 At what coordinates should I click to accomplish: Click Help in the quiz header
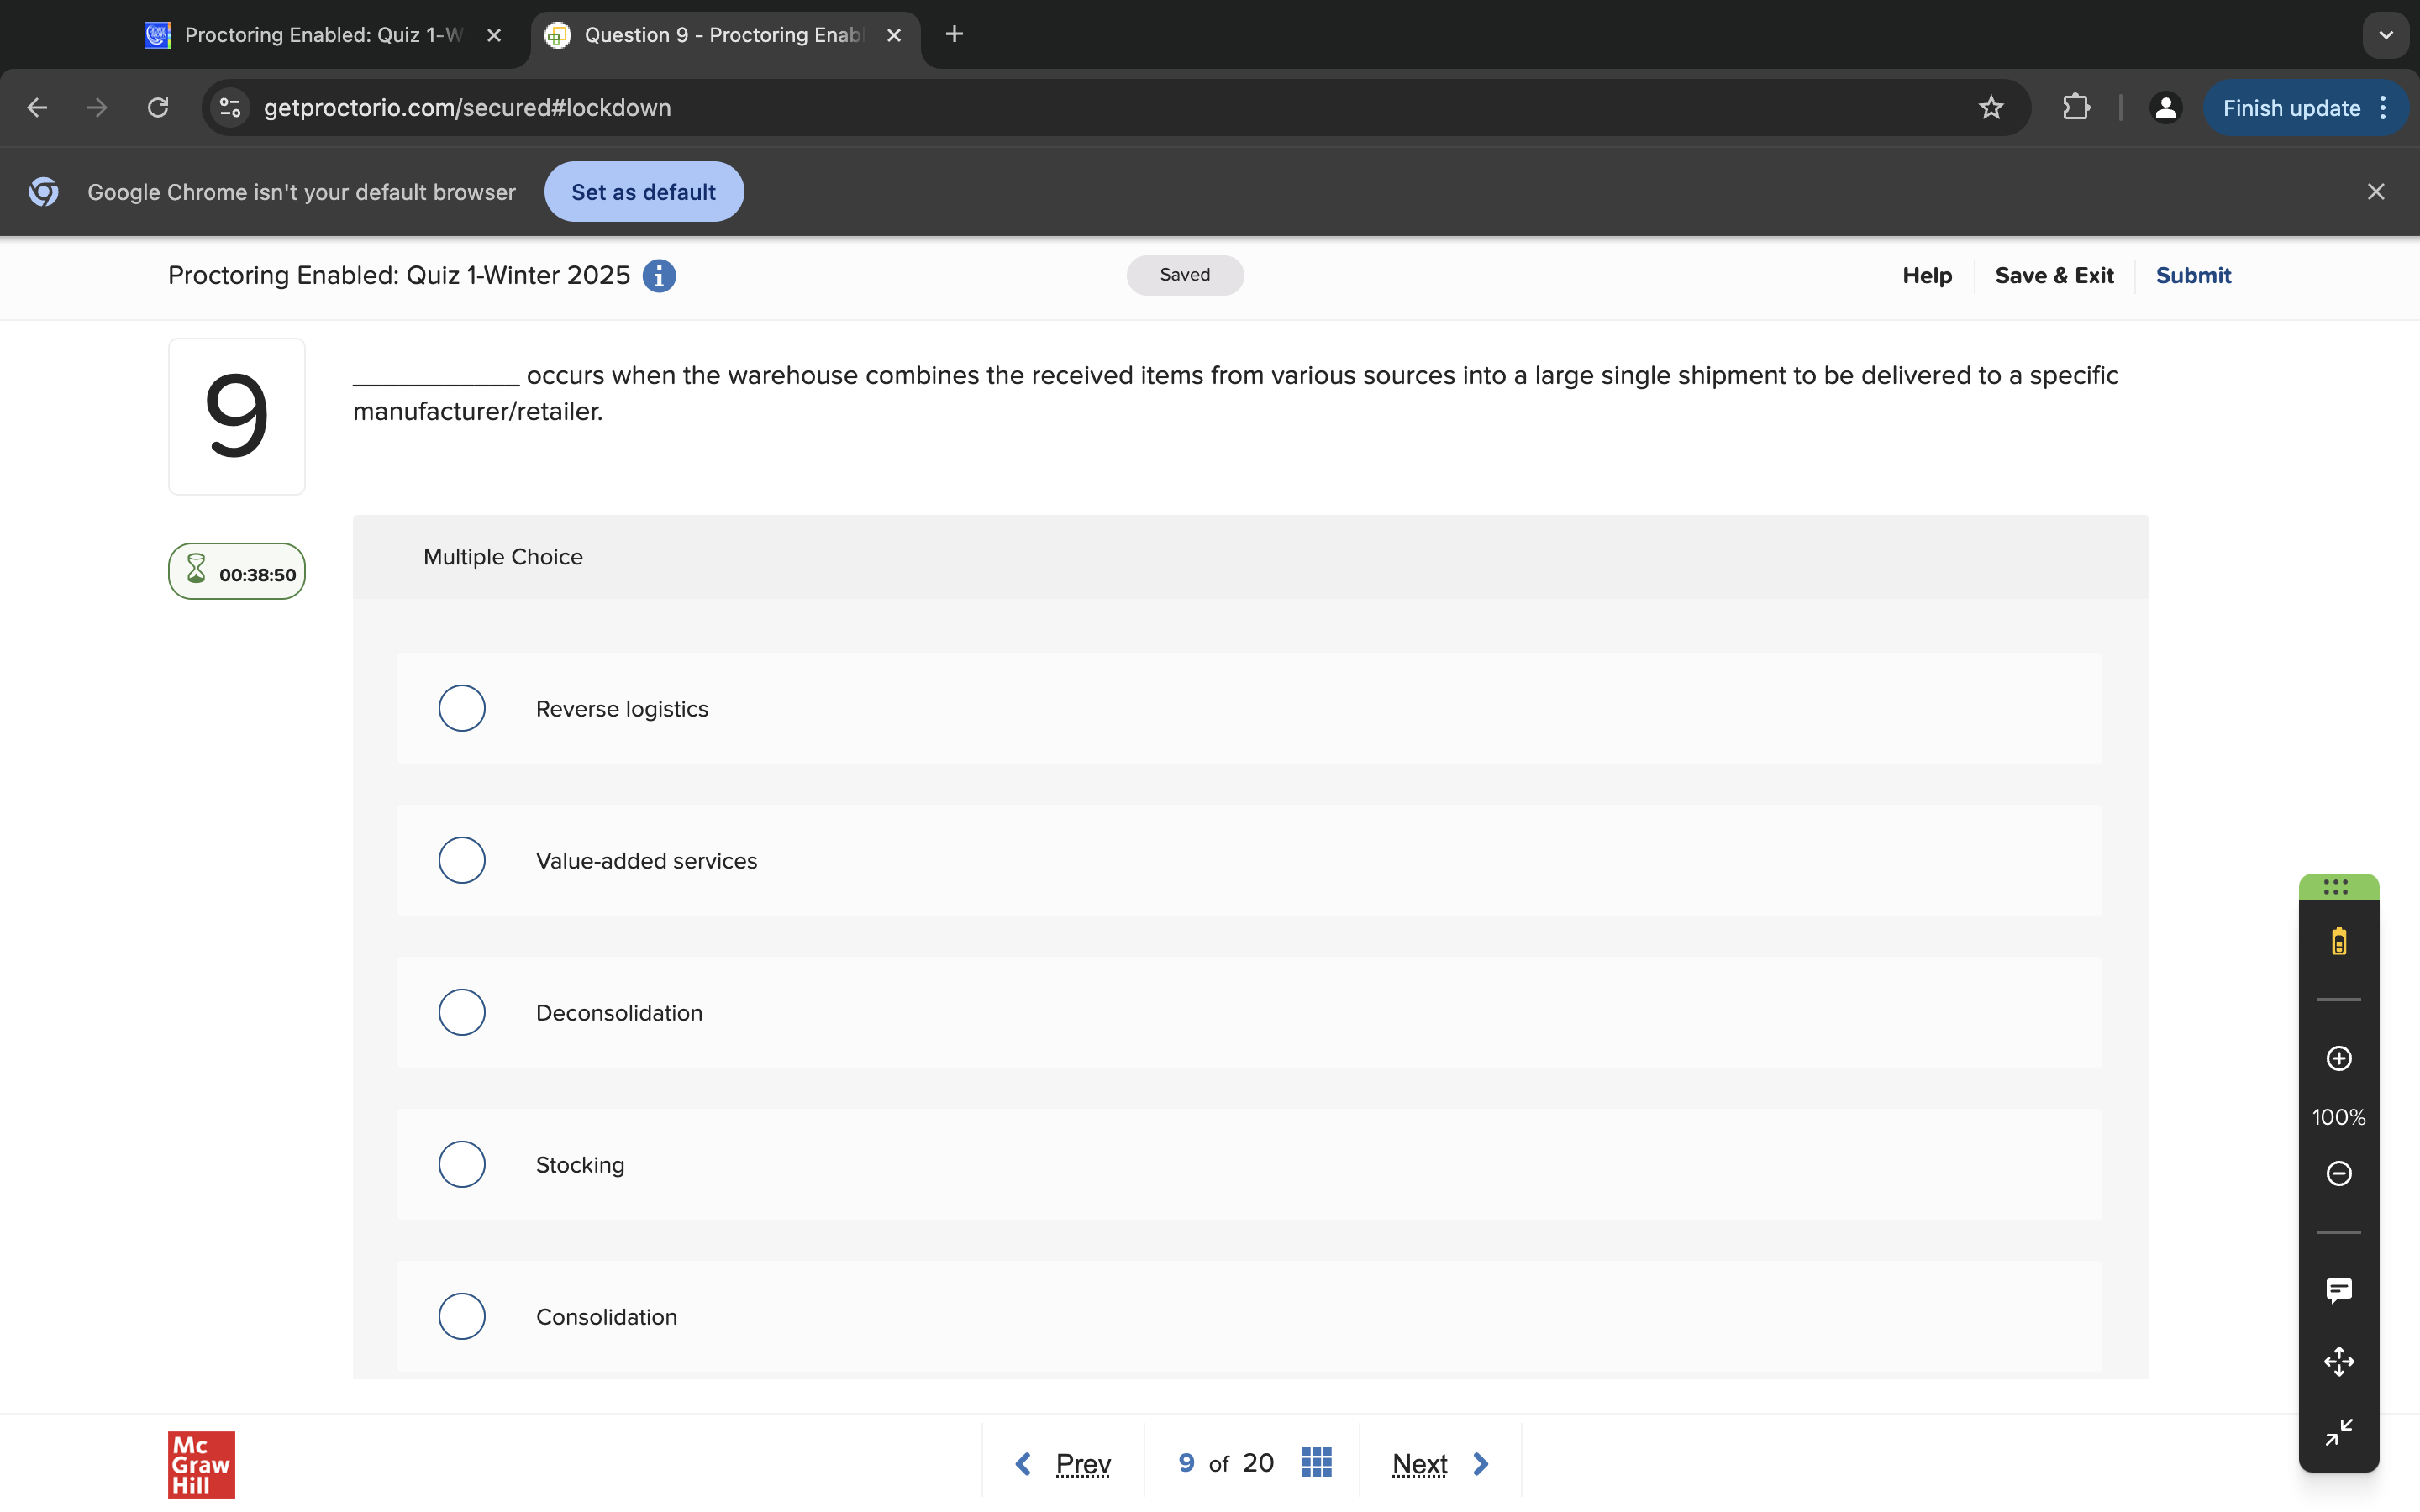(1926, 276)
